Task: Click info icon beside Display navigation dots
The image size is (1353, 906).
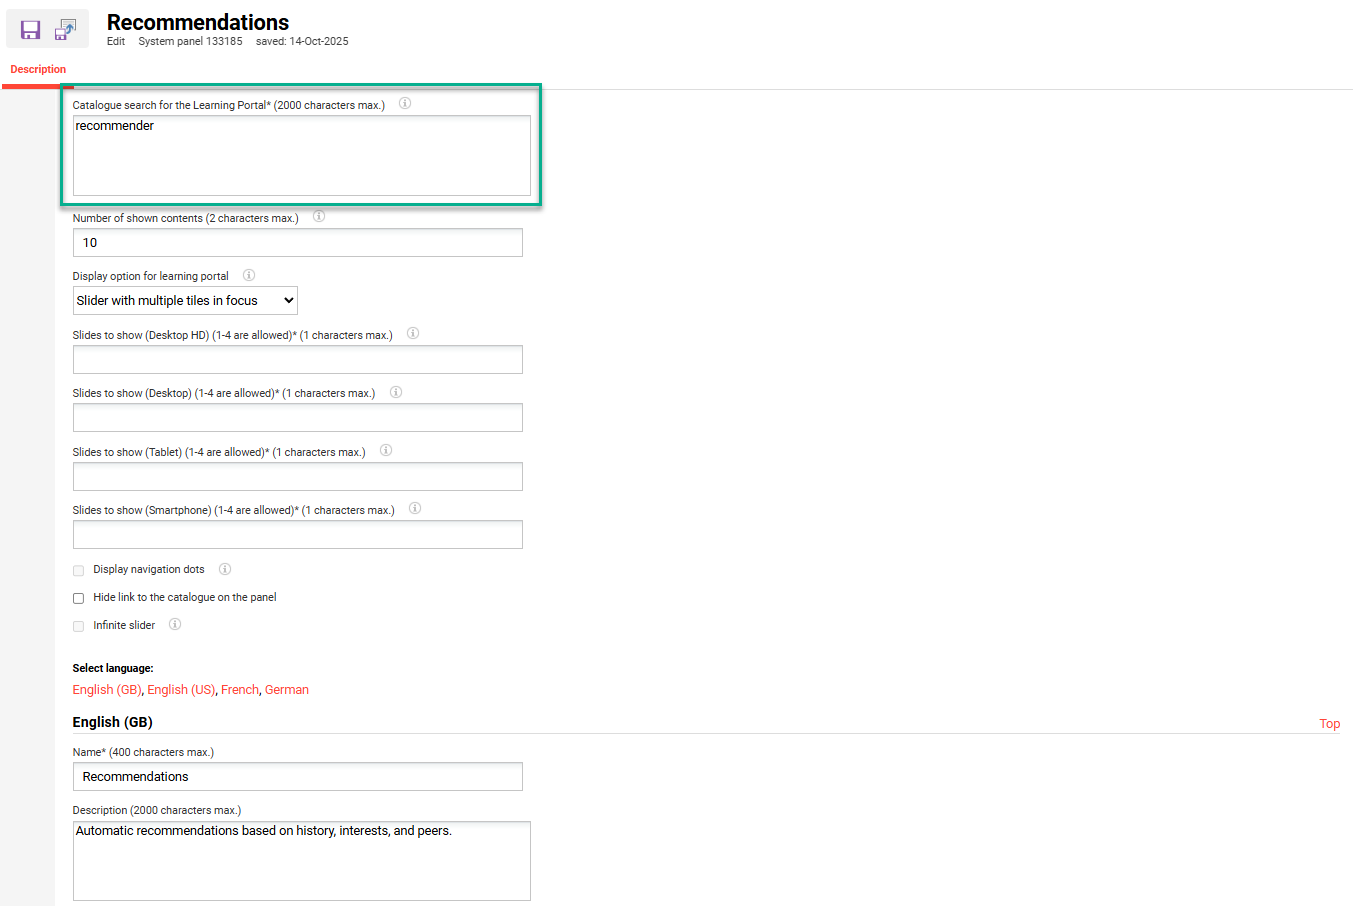Action: tap(224, 568)
